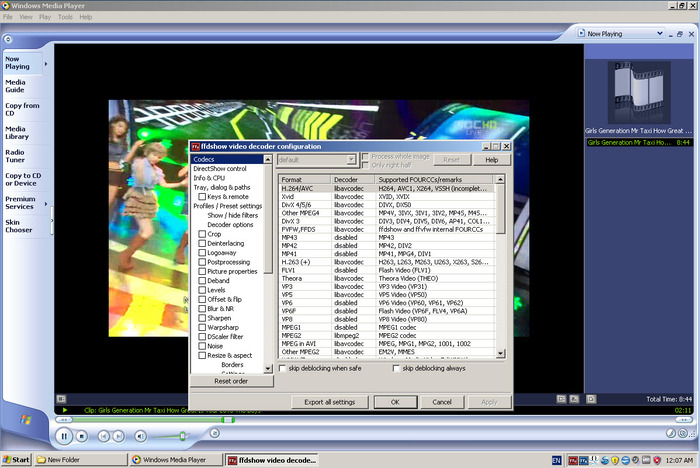The height and width of the screenshot is (468, 700).
Task: Click the Stop playback button
Action: click(x=82, y=436)
